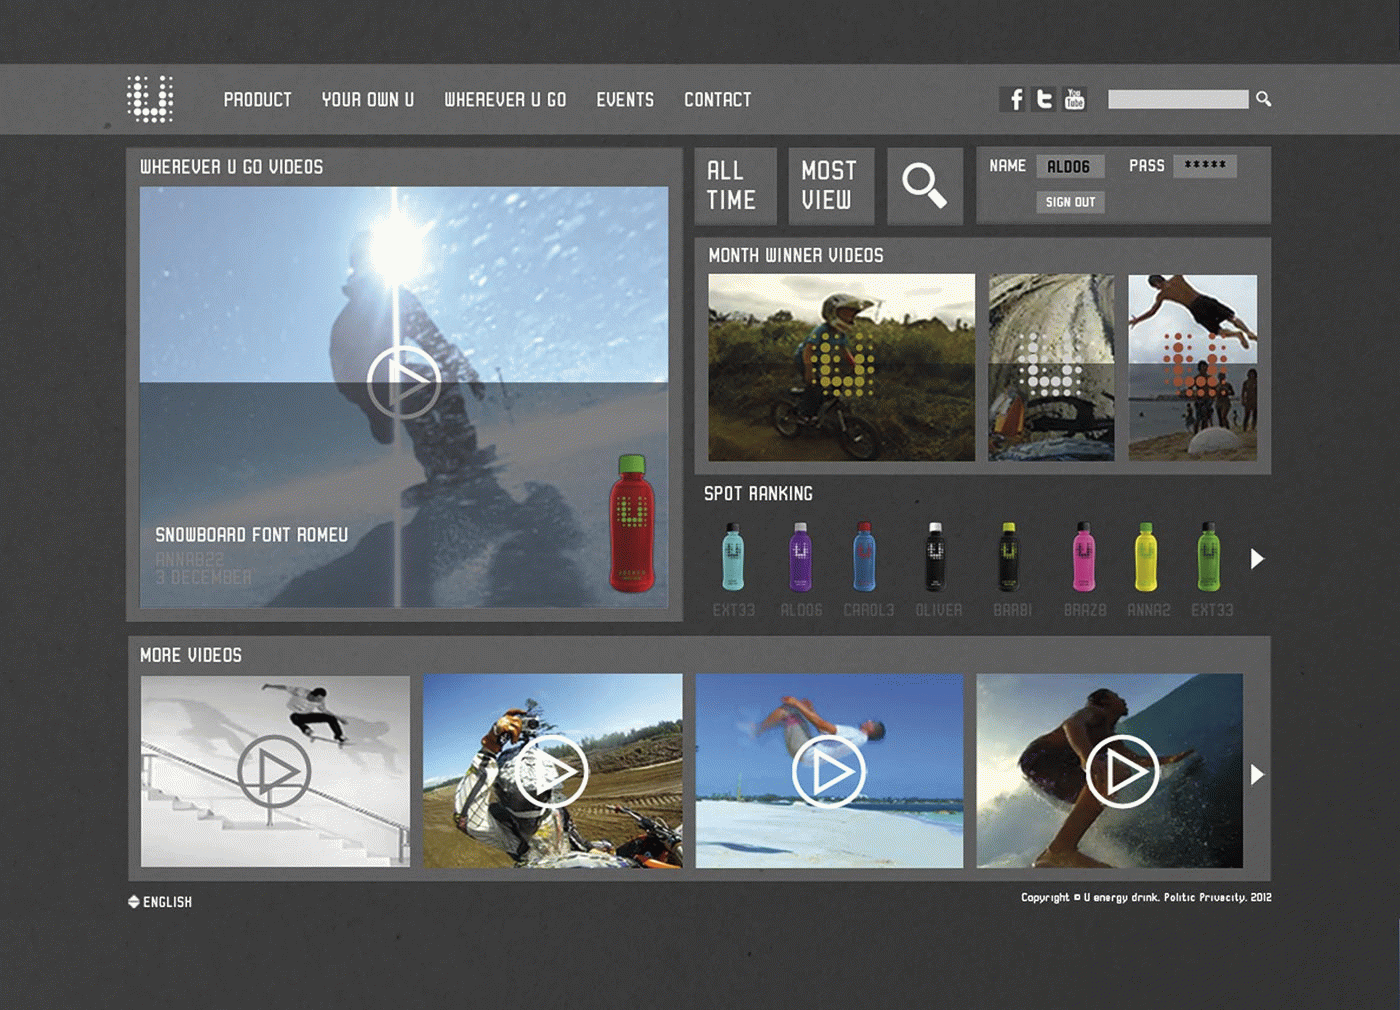
Task: Go to the Events menu item
Action: click(x=625, y=100)
